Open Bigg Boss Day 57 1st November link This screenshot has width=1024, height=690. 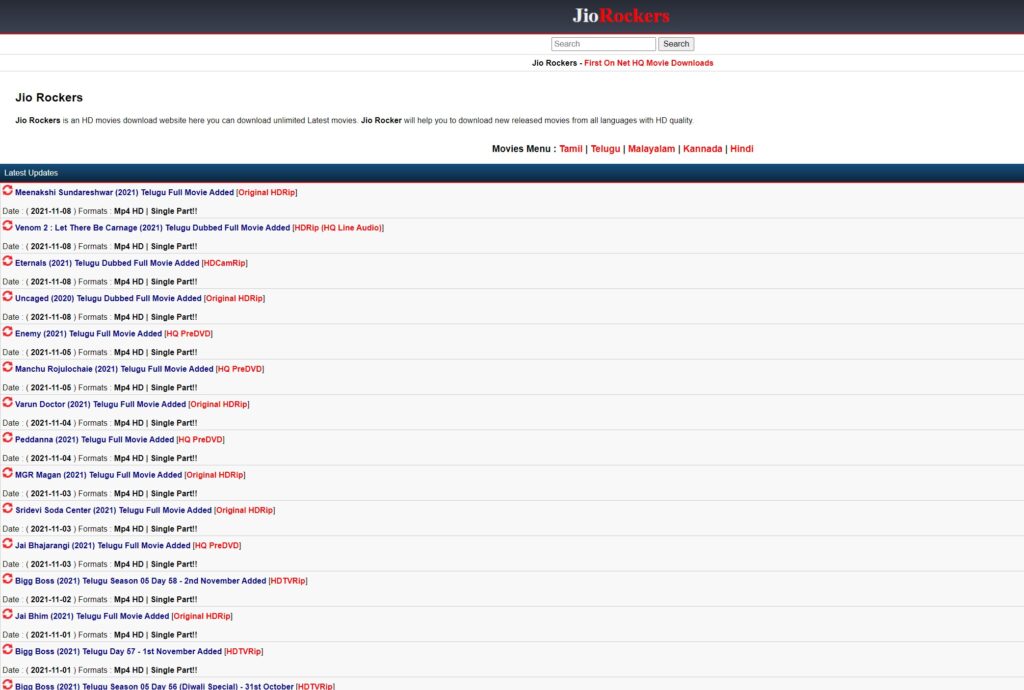139,651
